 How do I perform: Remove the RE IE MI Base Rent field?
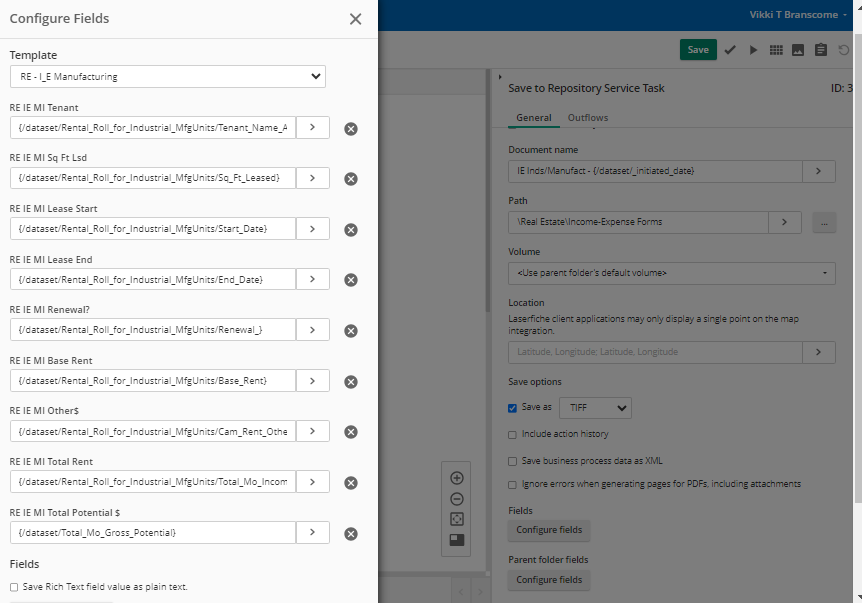coord(351,382)
